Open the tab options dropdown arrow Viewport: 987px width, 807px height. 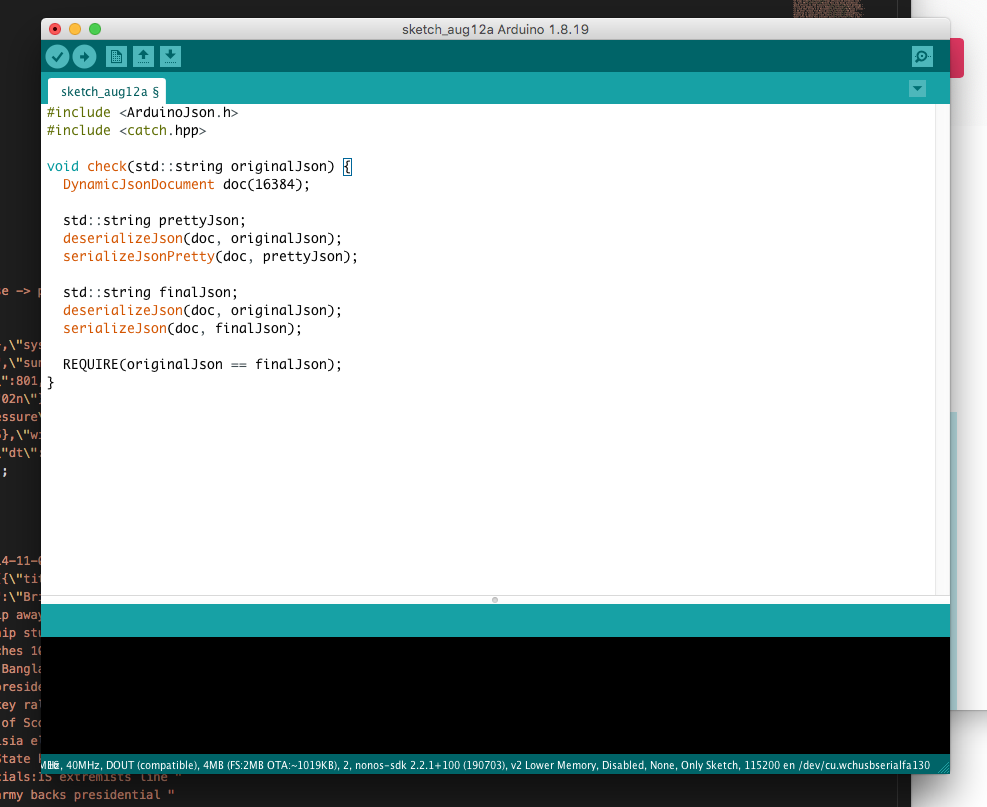(917, 89)
